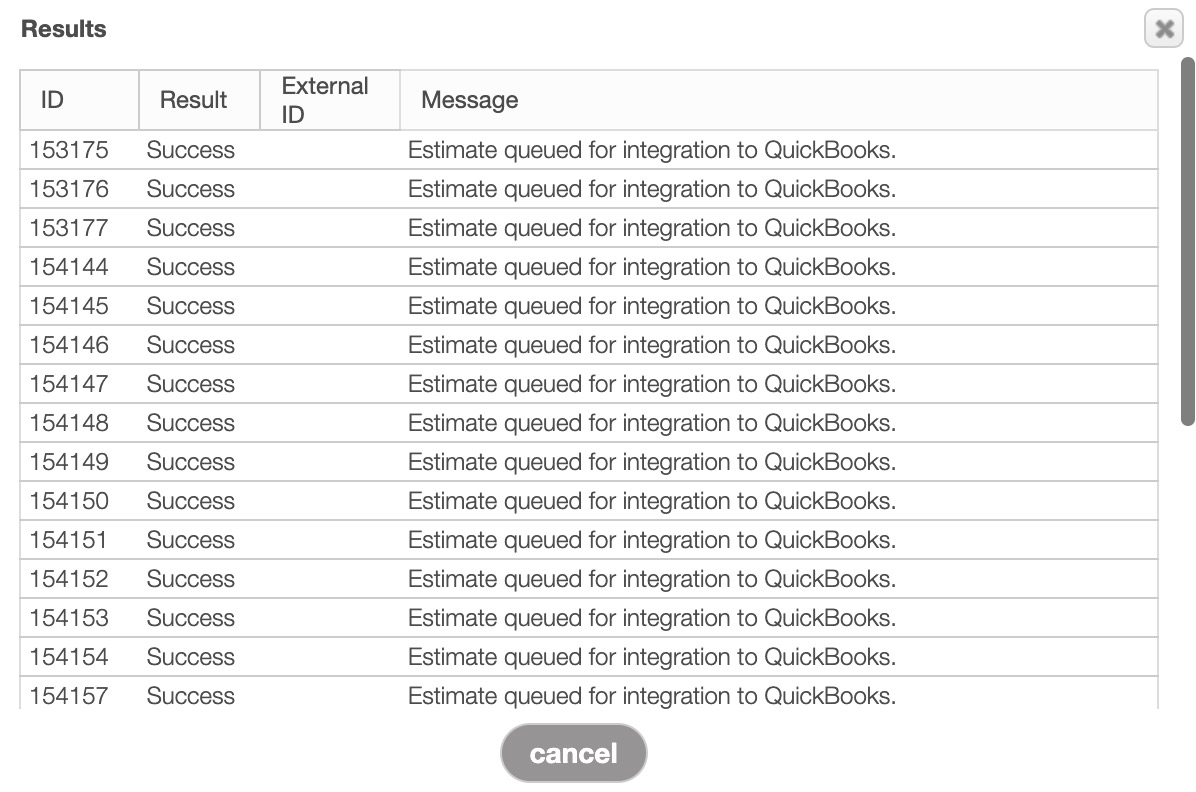Click ID cell 153177
1196x792 pixels.
point(69,228)
